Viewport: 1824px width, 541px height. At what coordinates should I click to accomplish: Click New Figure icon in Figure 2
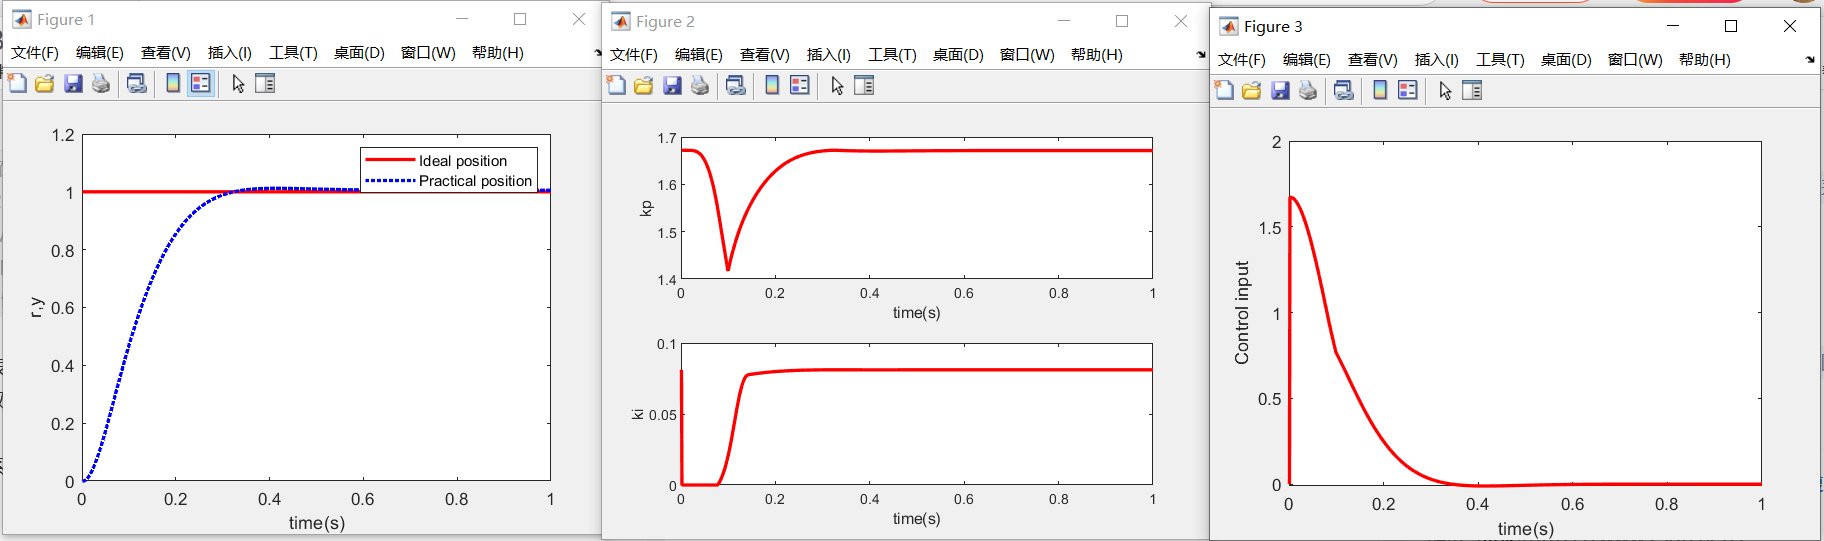(x=616, y=86)
